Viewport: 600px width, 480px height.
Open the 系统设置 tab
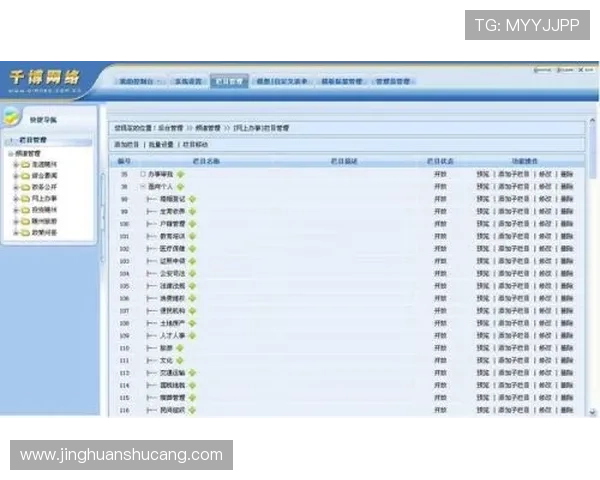pos(188,82)
